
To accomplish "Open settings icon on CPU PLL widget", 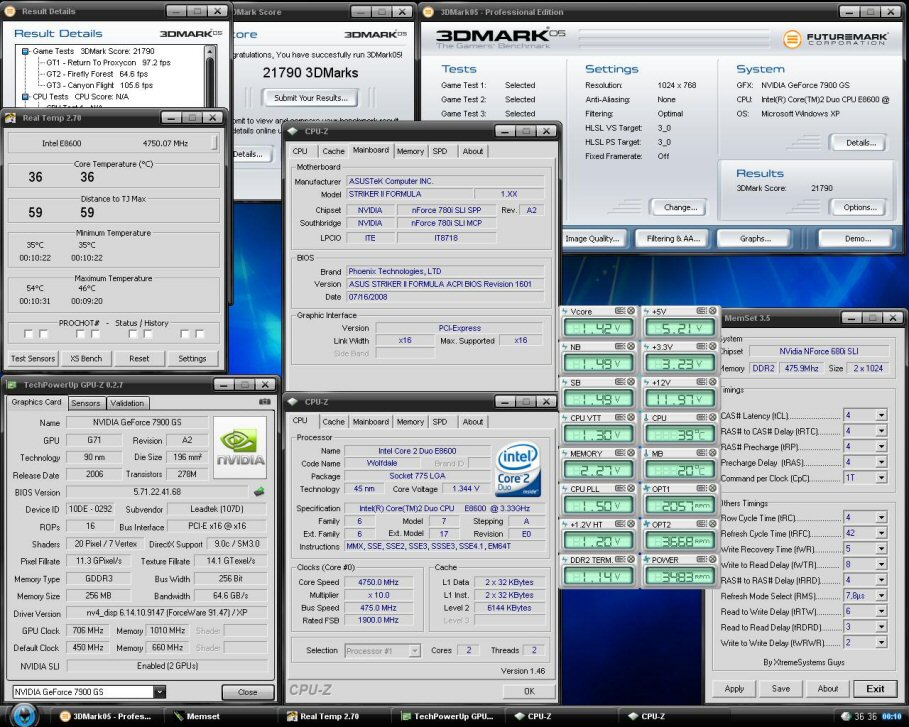I will (x=620, y=489).
